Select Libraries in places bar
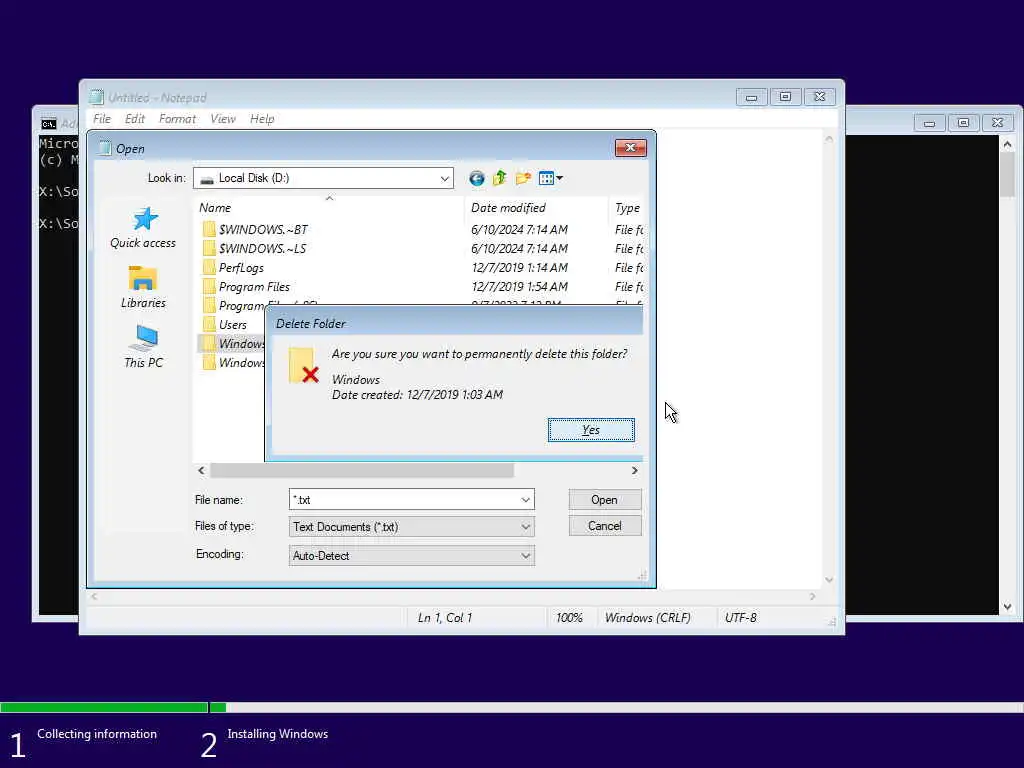 click(x=143, y=287)
